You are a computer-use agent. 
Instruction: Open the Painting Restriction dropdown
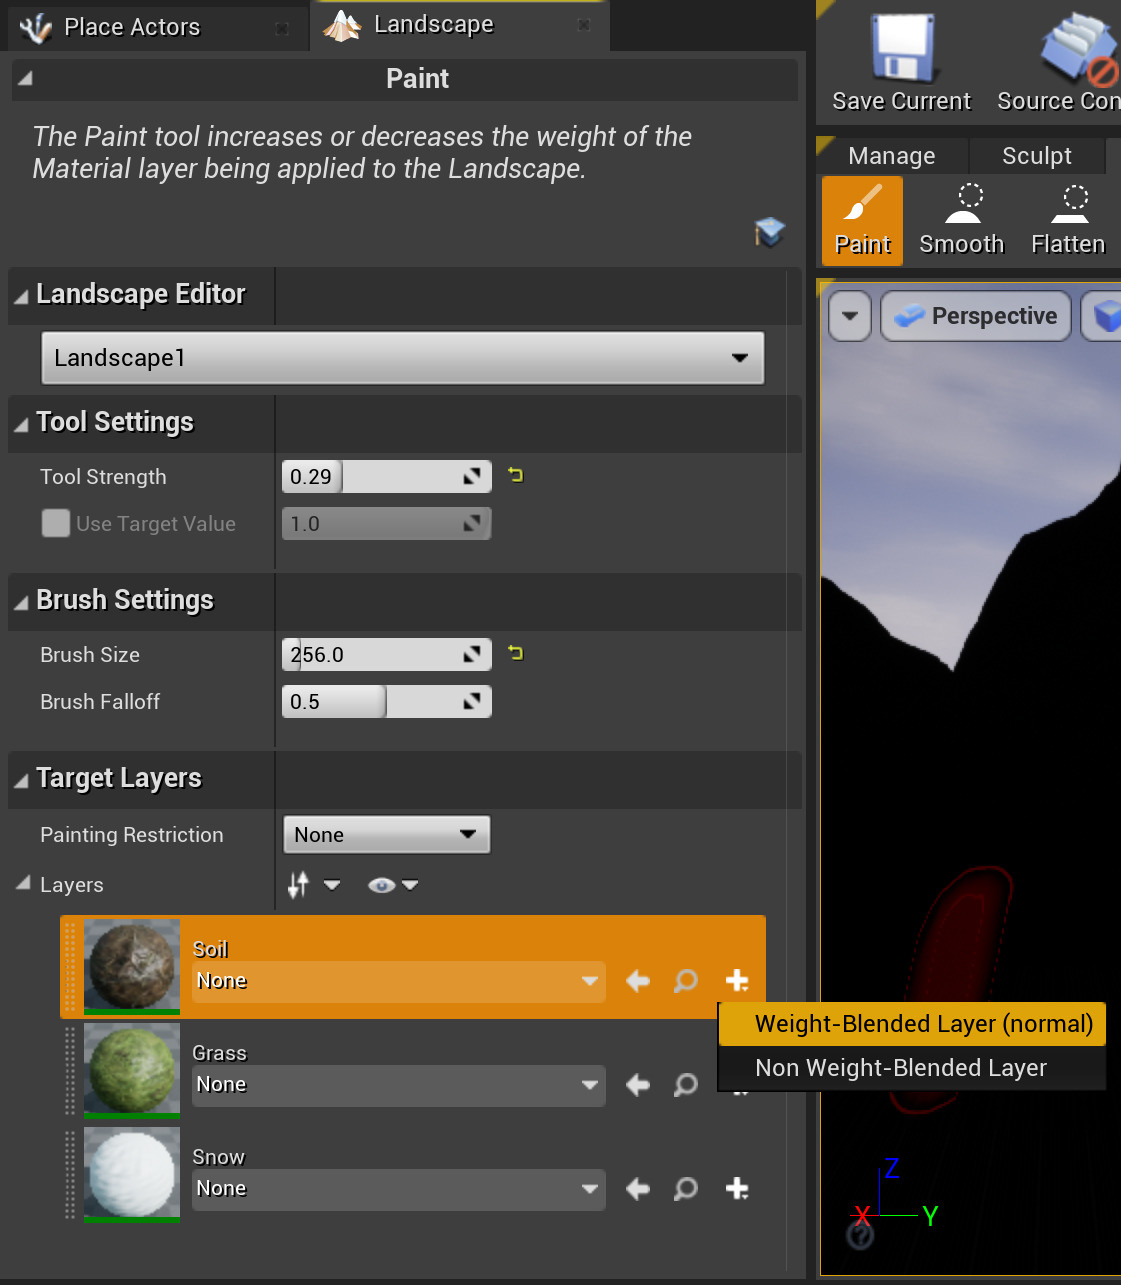386,834
